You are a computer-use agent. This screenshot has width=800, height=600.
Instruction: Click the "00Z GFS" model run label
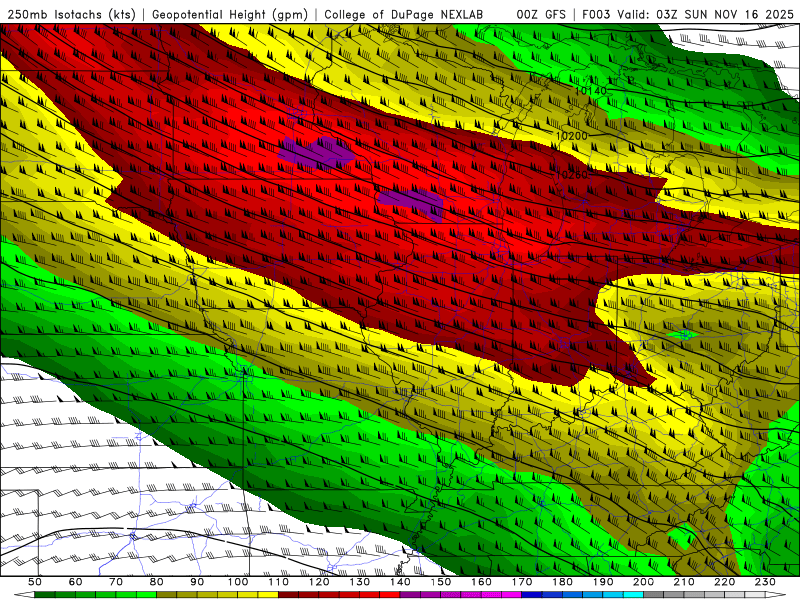click(x=541, y=14)
